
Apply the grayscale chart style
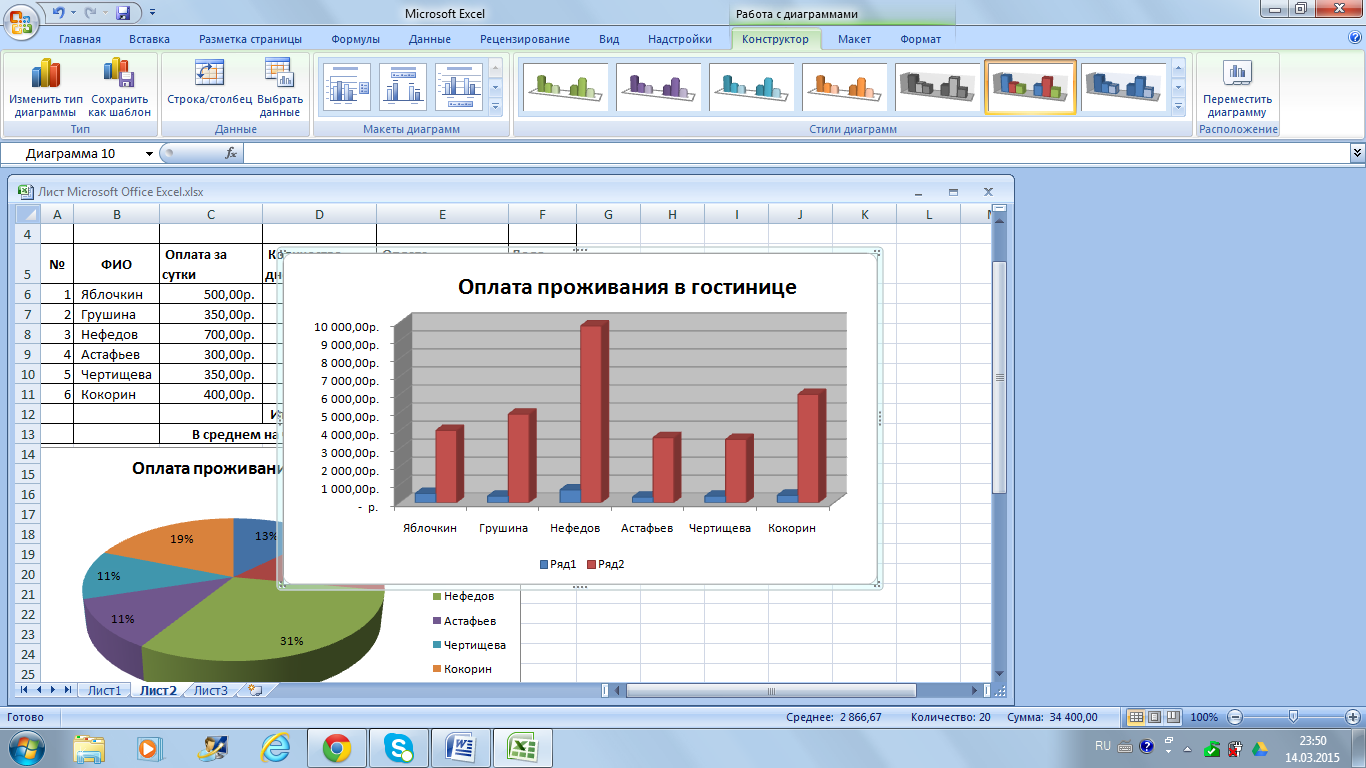pos(937,87)
